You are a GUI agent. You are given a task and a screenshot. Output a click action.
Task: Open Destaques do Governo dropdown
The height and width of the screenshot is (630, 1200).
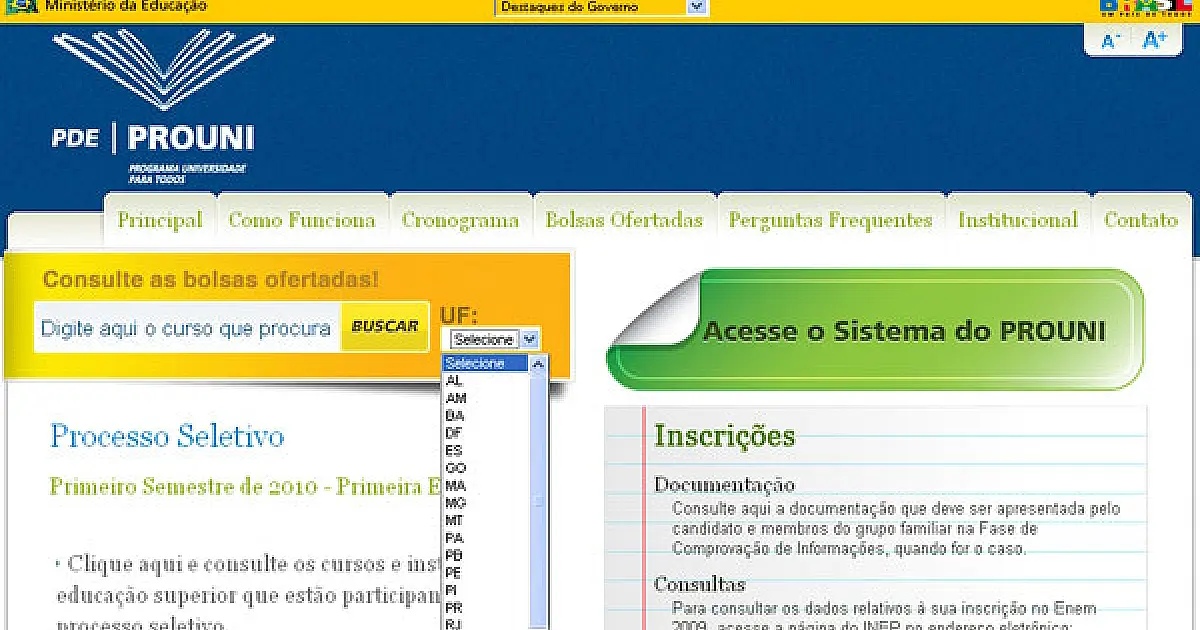point(601,7)
